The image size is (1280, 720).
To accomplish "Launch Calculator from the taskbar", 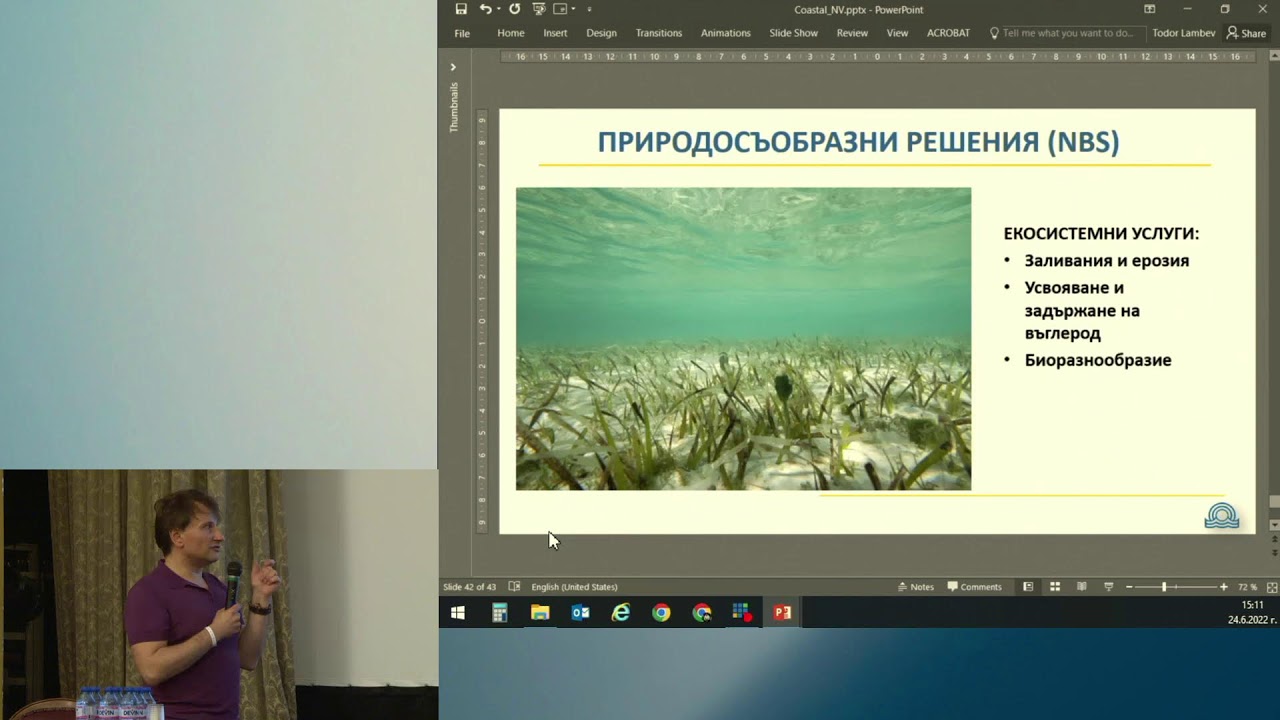I will coord(500,613).
